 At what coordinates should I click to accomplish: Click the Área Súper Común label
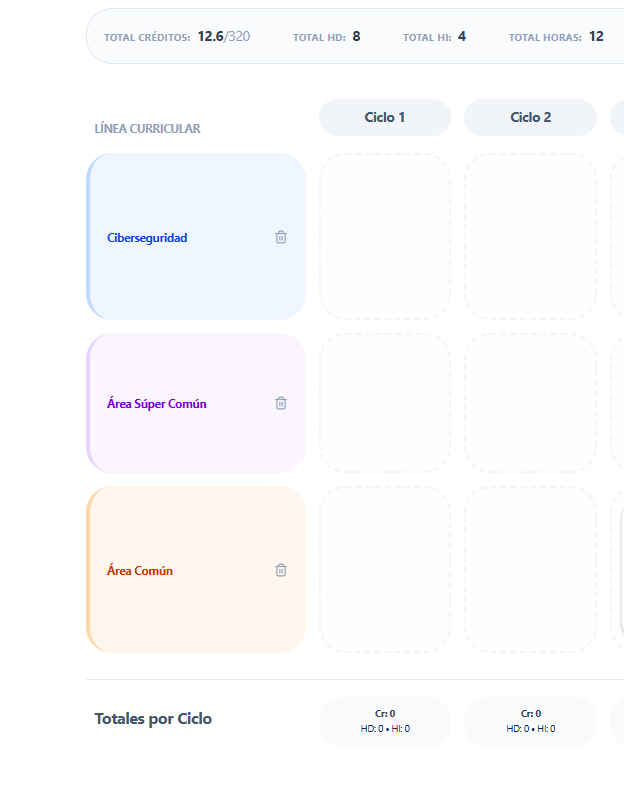click(x=157, y=404)
